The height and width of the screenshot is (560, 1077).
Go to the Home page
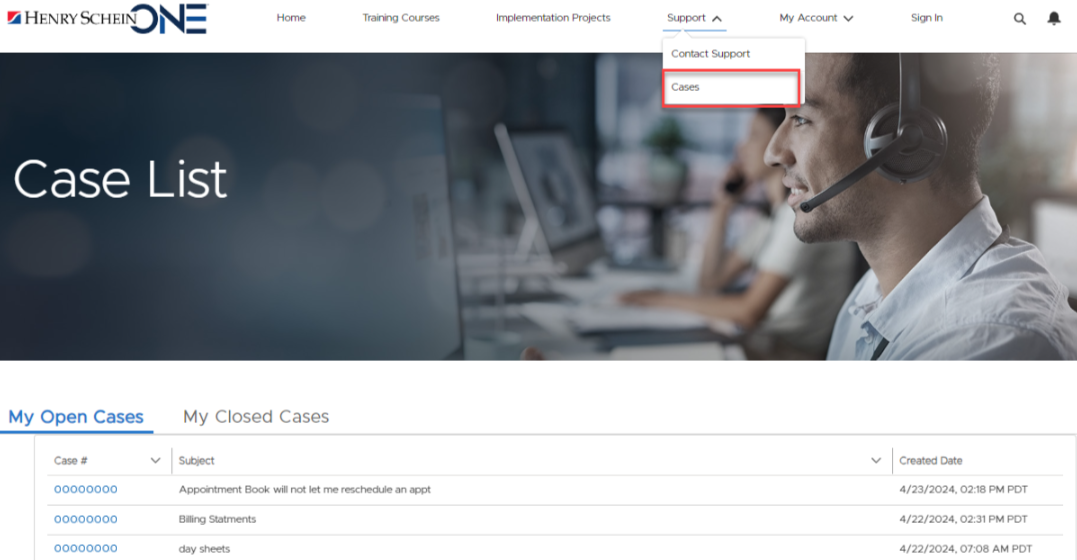coord(291,18)
